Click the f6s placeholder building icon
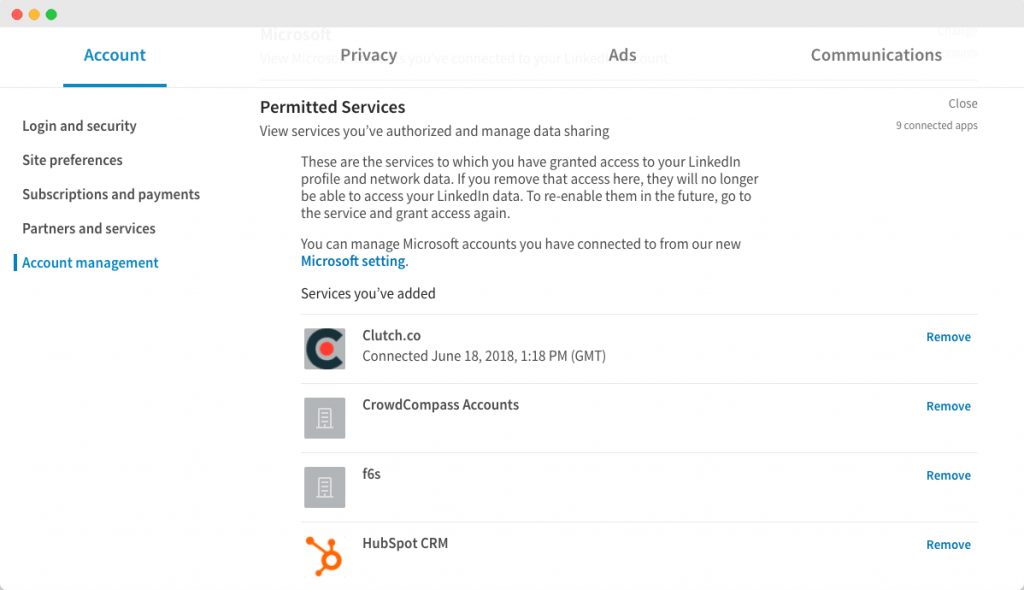The width and height of the screenshot is (1024, 590). click(325, 487)
